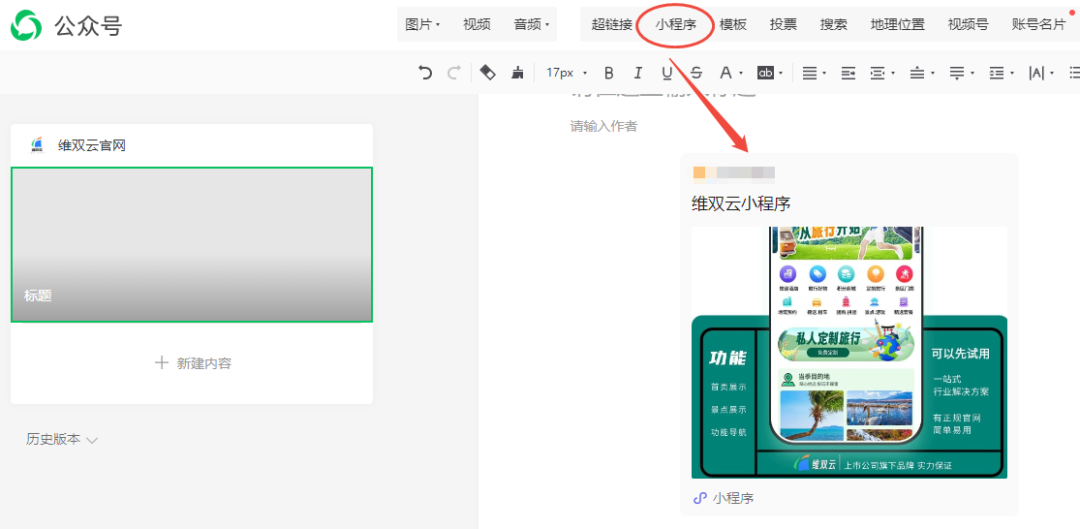The width and height of the screenshot is (1080, 529).
Task: Click the text alignment icon
Action: pyautogui.click(x=810, y=72)
